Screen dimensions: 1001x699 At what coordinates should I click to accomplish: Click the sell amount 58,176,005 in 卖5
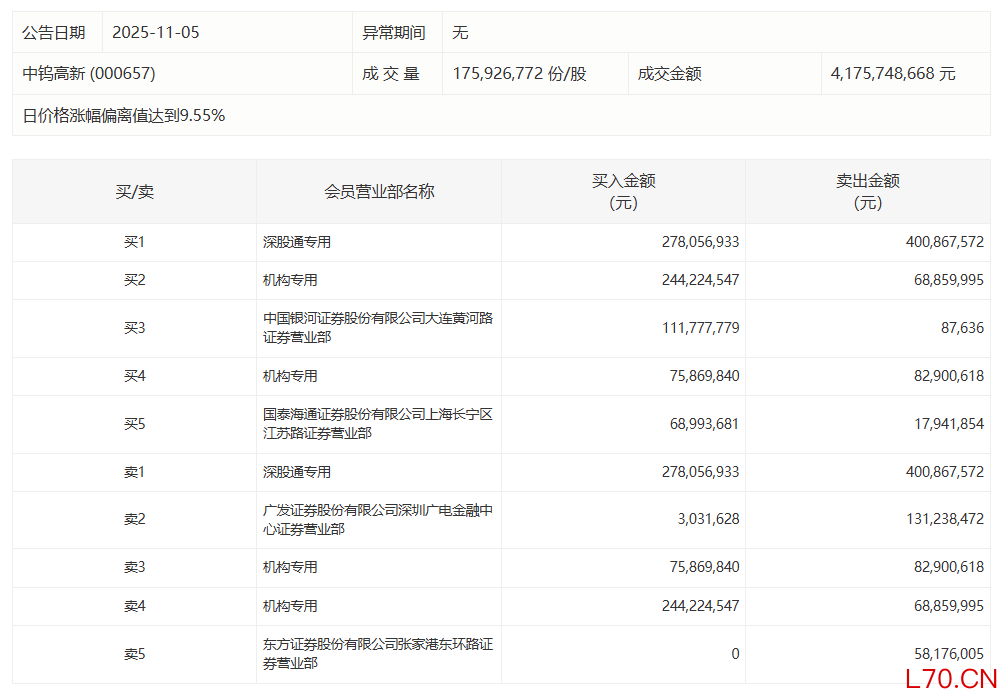(946, 654)
